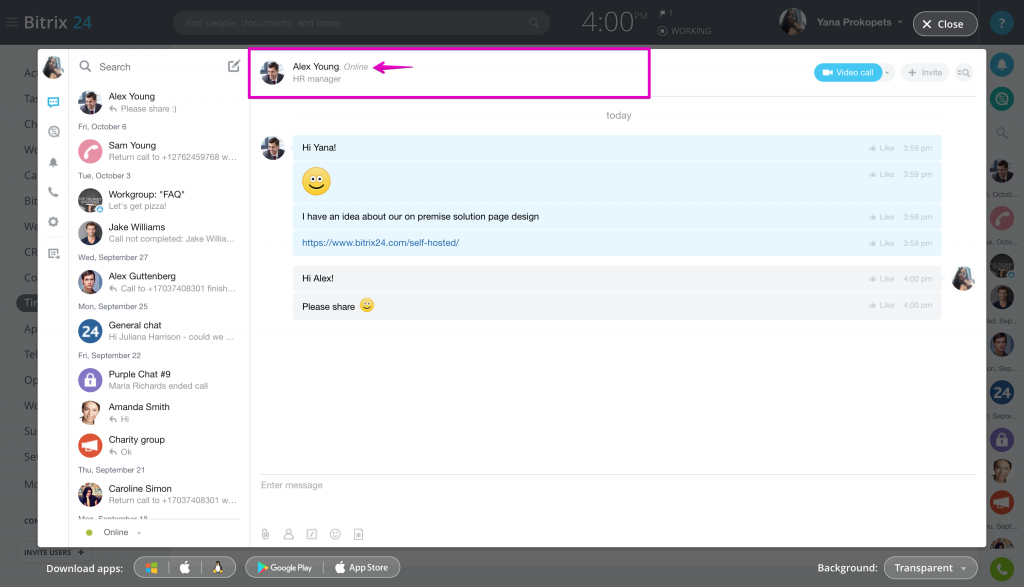The width and height of the screenshot is (1024, 587).
Task: Open Purple Chat #9
Action: coord(157,380)
